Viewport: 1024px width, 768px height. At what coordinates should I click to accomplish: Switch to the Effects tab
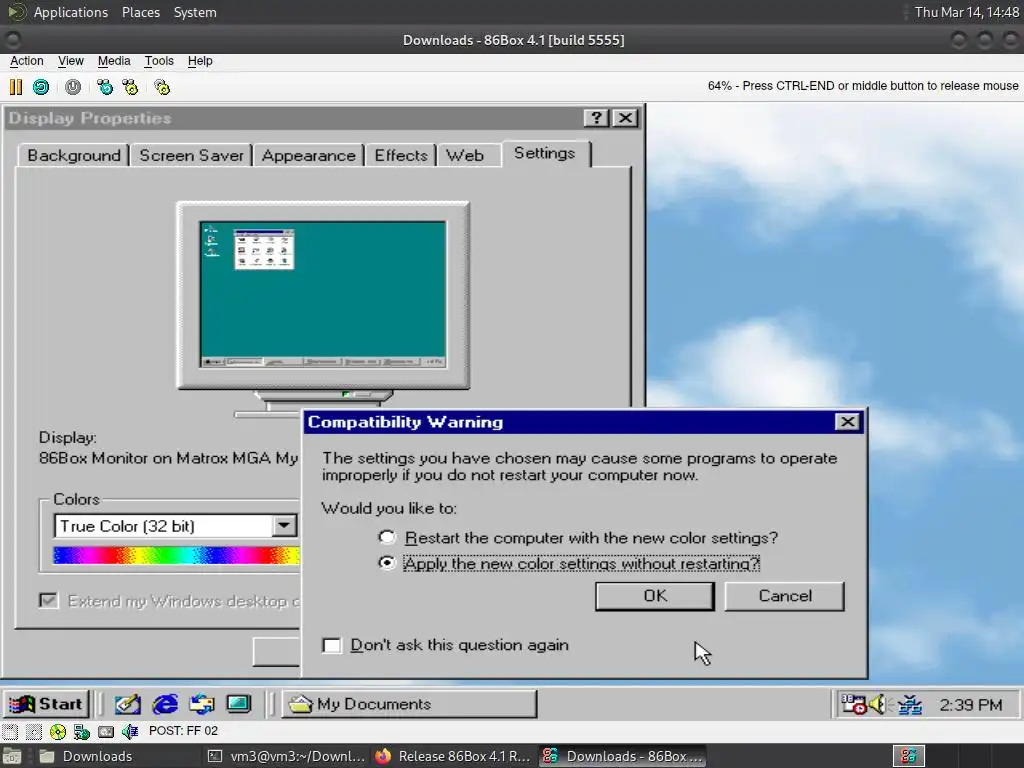401,155
